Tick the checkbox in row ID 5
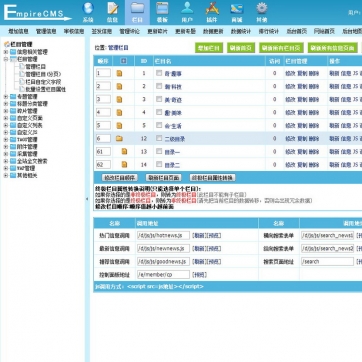This screenshot has width=362, height=362. (159, 125)
